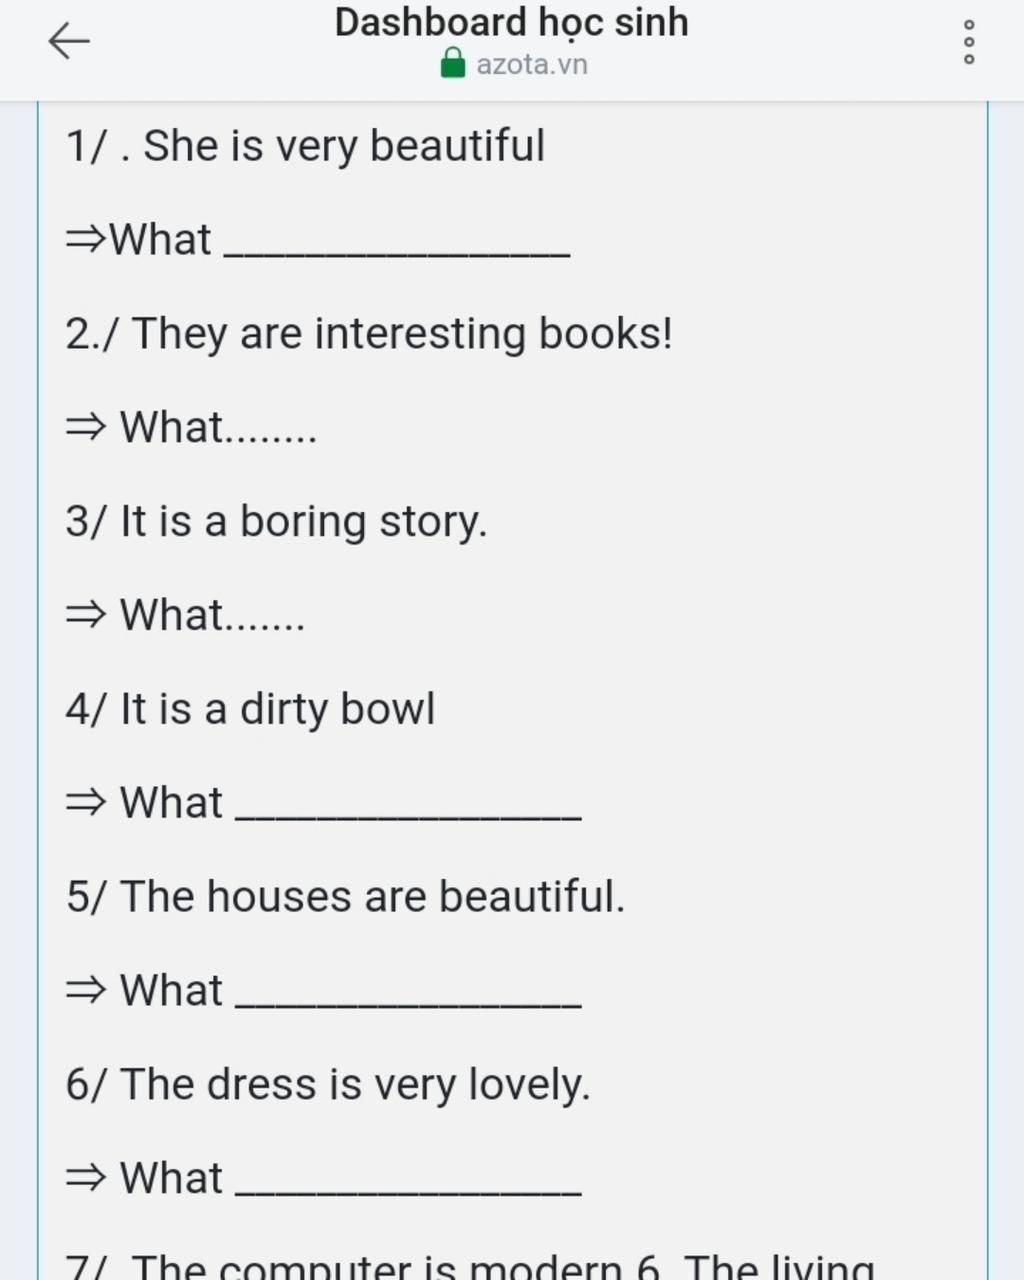Select the sentence The dress is very lovely
This screenshot has width=1024, height=1280.
355,1084
